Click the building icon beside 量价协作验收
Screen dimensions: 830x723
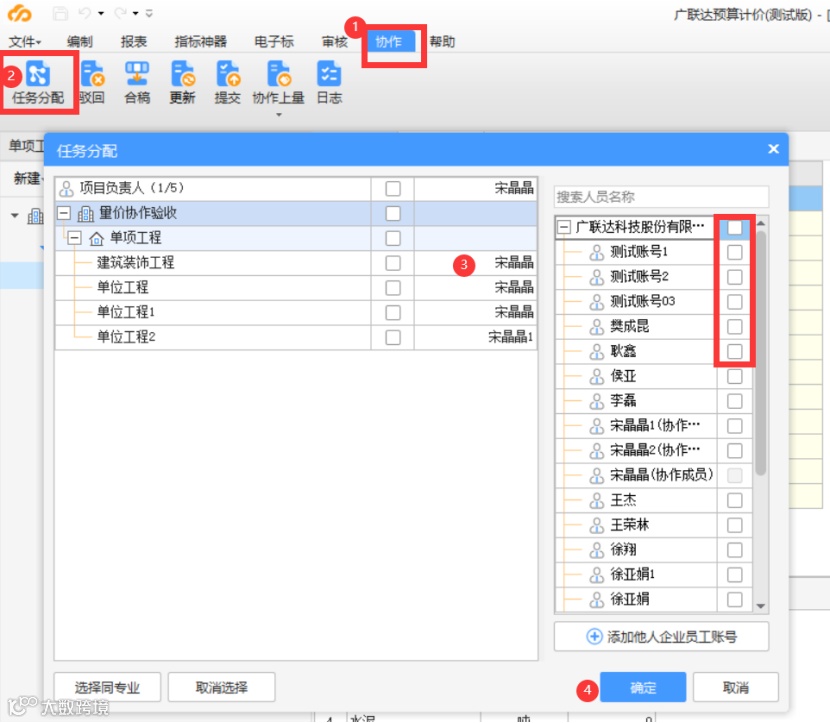click(86, 214)
